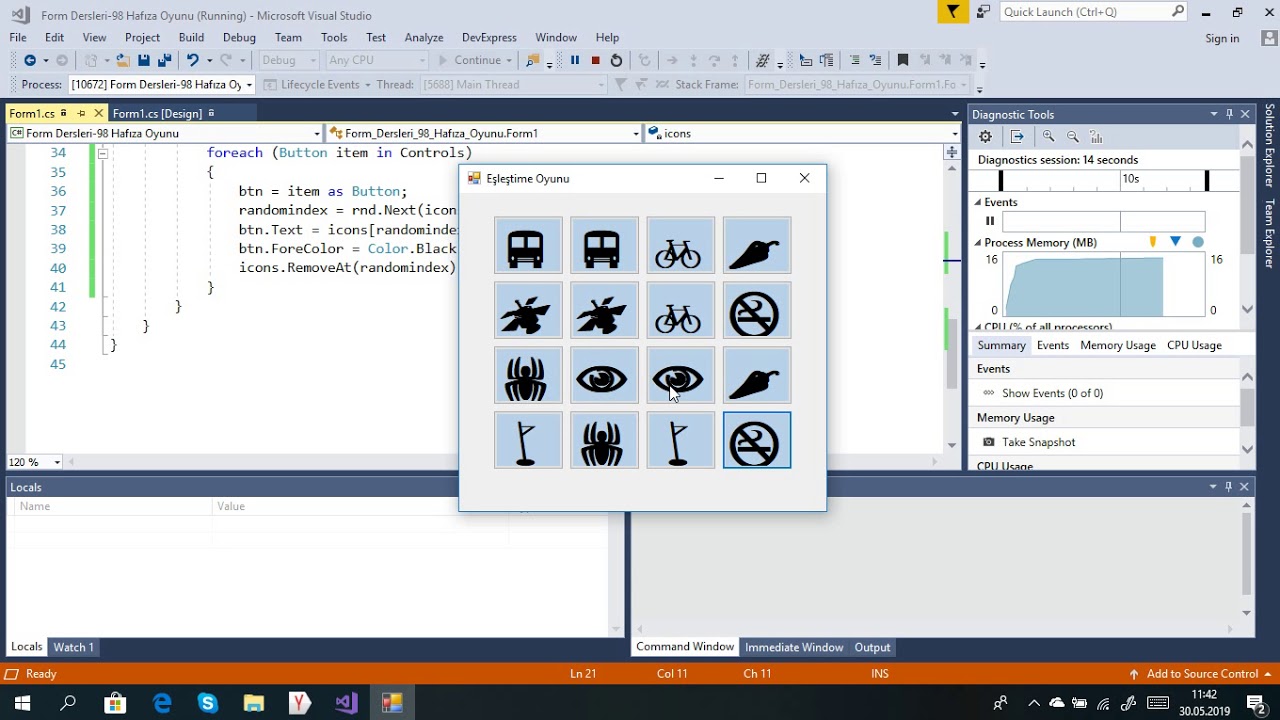The image size is (1280, 720).
Task: Open the 120 % zoom level dropdown
Action: coord(57,462)
